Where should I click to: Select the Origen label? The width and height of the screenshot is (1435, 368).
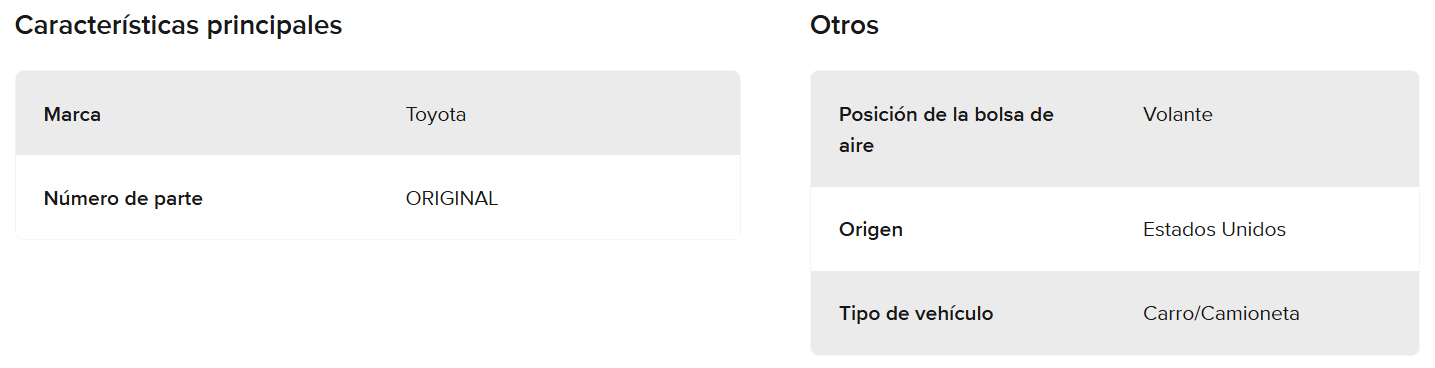coord(871,230)
